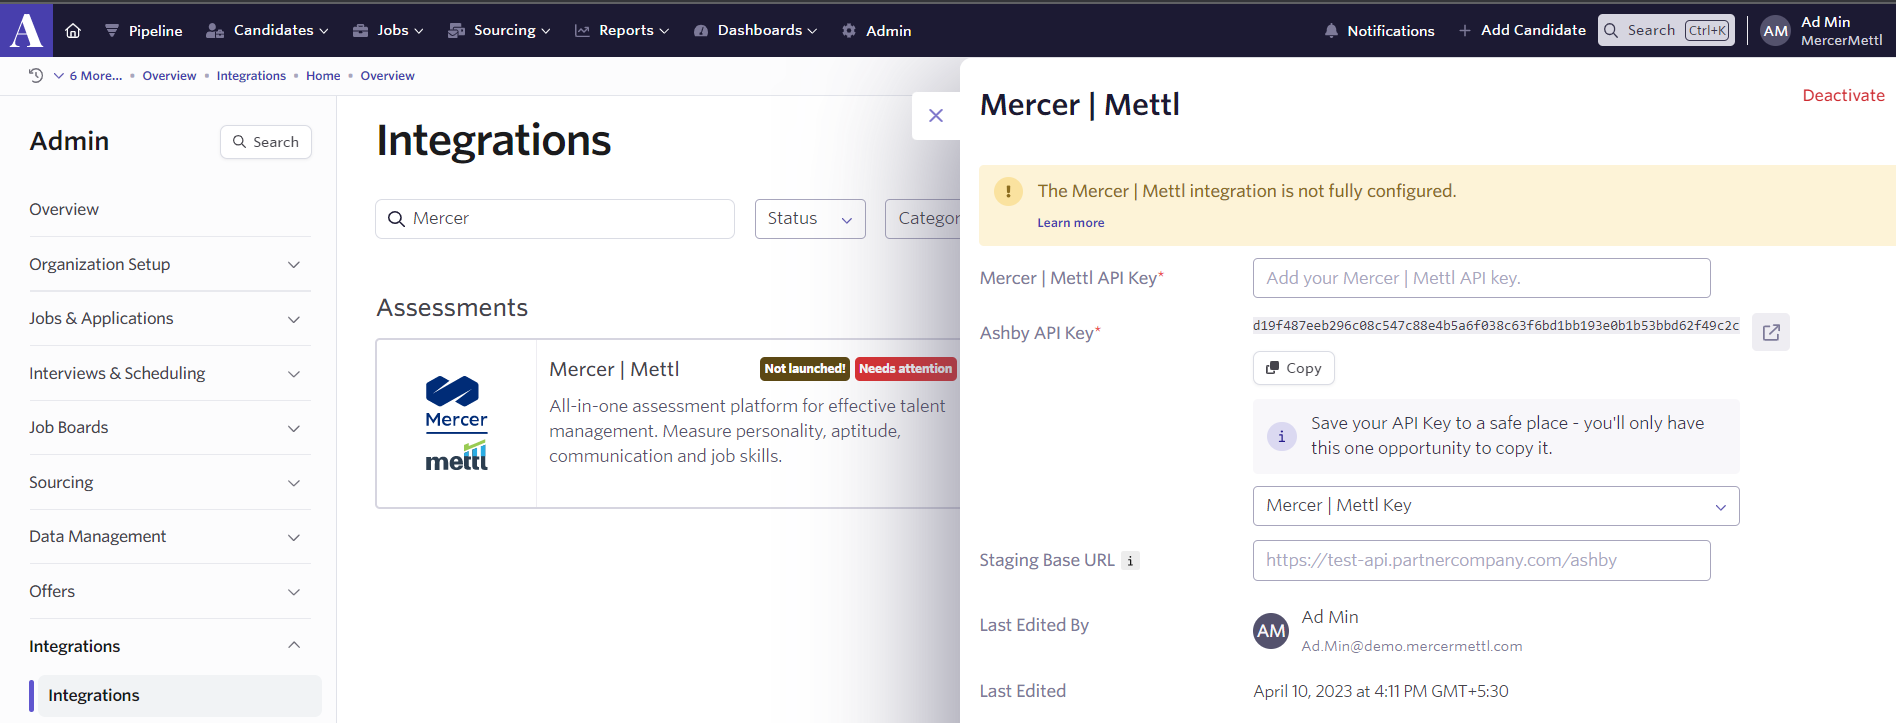Viewport: 1896px width, 723px height.
Task: Expand Interviews & Scheduling section
Action: (170, 373)
